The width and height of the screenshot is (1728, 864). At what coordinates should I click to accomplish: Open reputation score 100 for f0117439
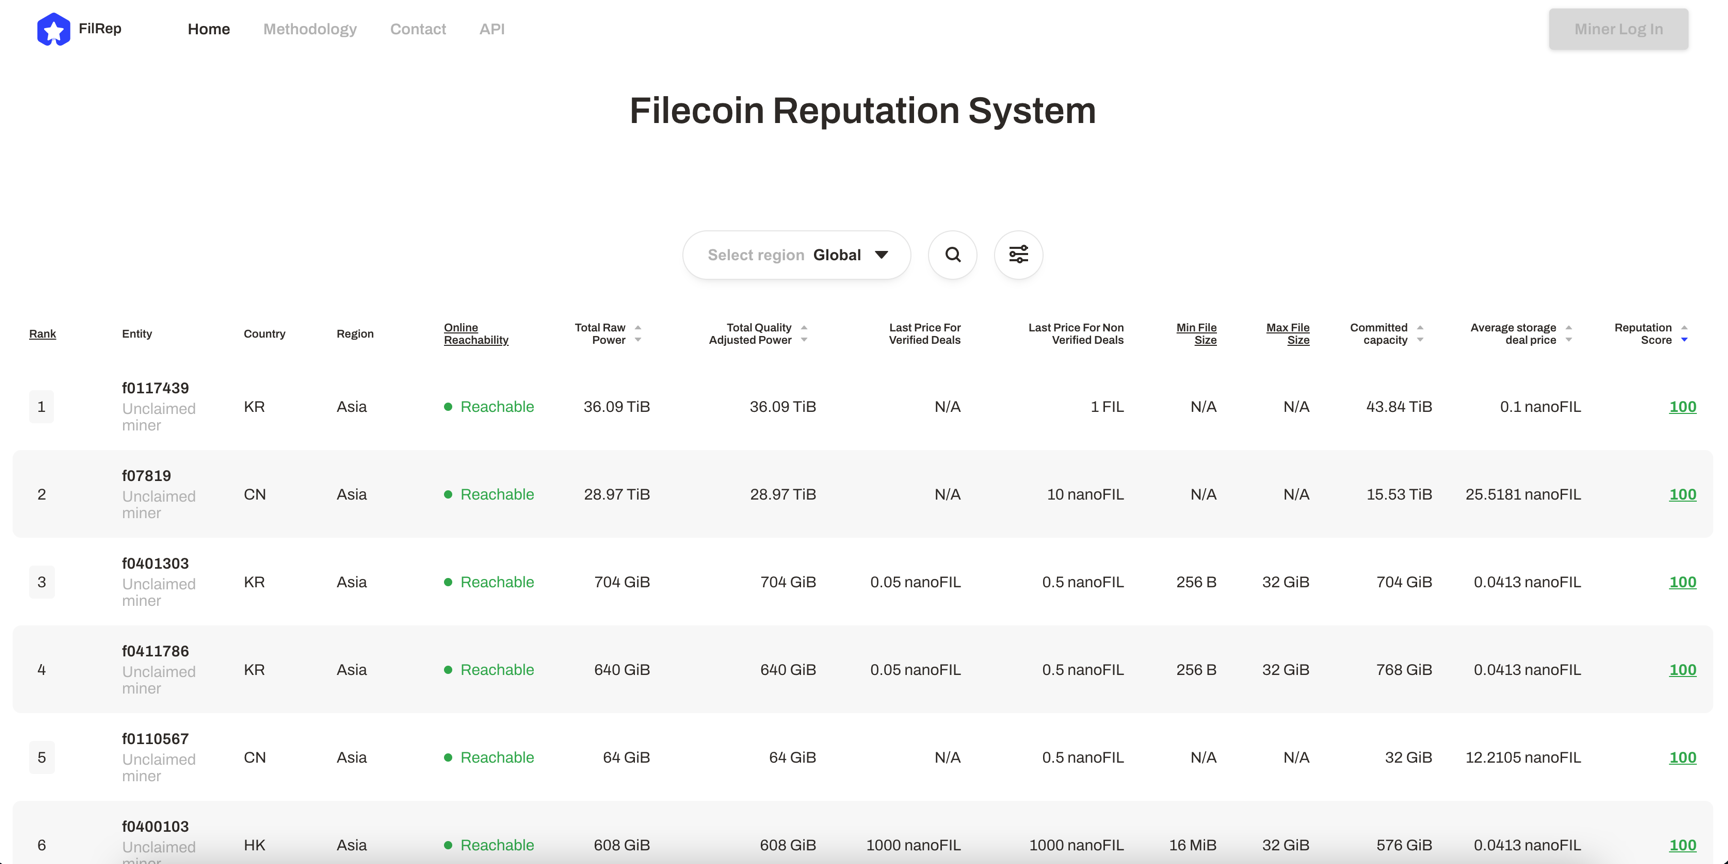tap(1682, 407)
